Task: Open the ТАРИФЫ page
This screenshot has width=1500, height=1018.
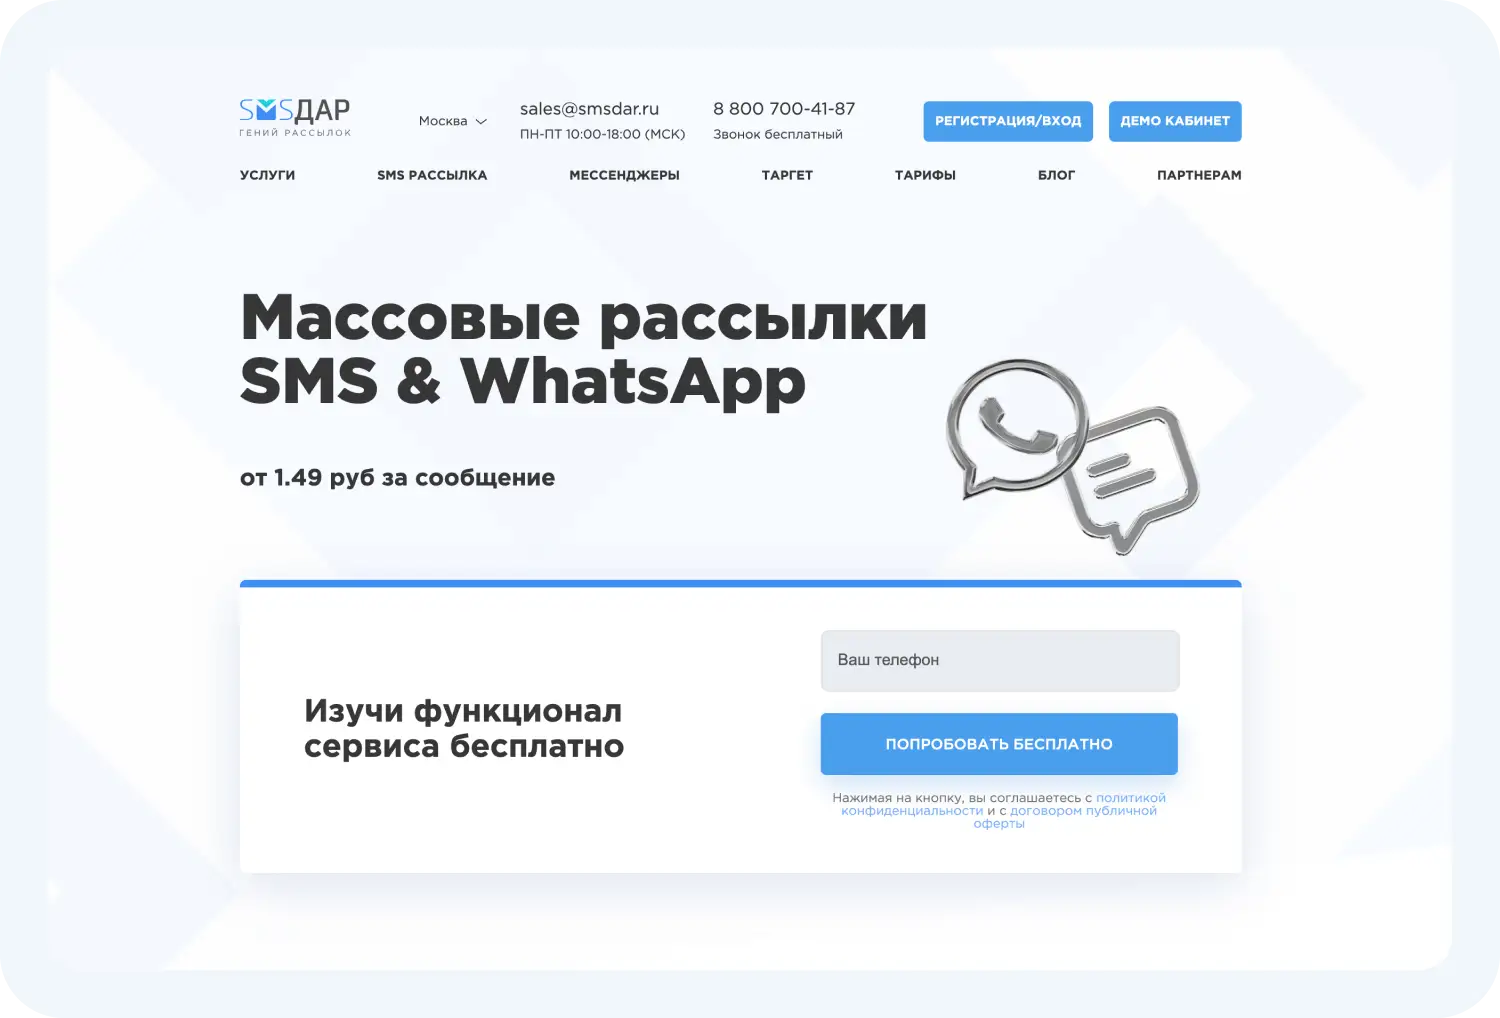Action: [925, 175]
